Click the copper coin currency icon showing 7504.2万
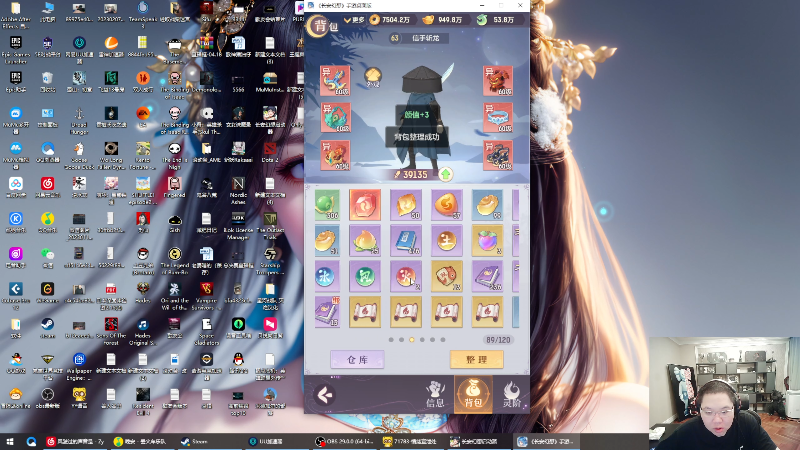This screenshot has height=450, width=800. (x=374, y=19)
